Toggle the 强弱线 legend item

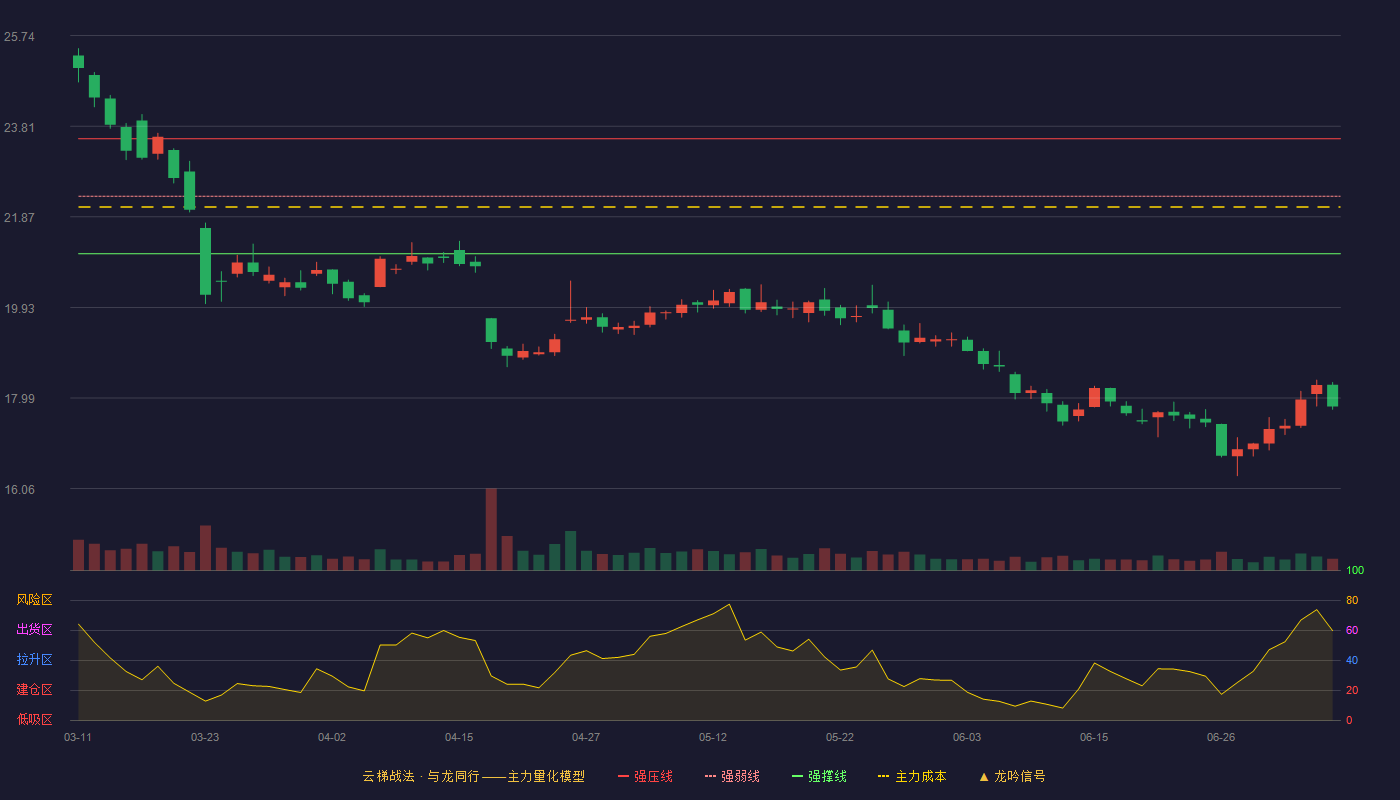click(x=732, y=776)
